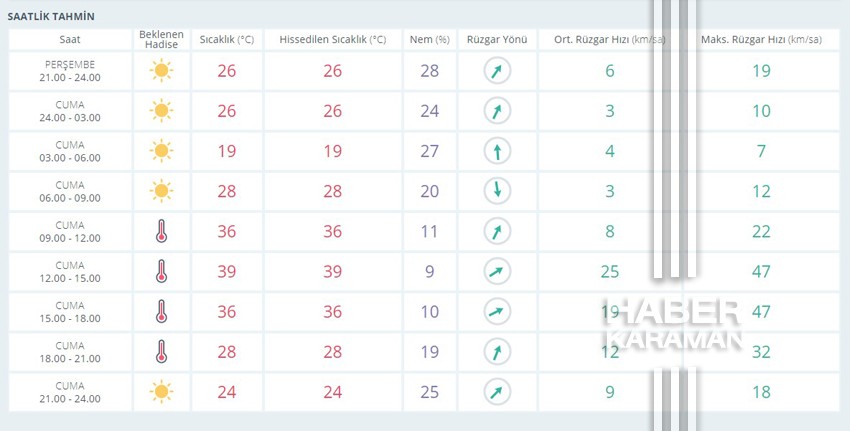Image resolution: width=850 pixels, height=431 pixels.
Task: Click the Rüzgar Yönü column header
Action: click(x=497, y=40)
